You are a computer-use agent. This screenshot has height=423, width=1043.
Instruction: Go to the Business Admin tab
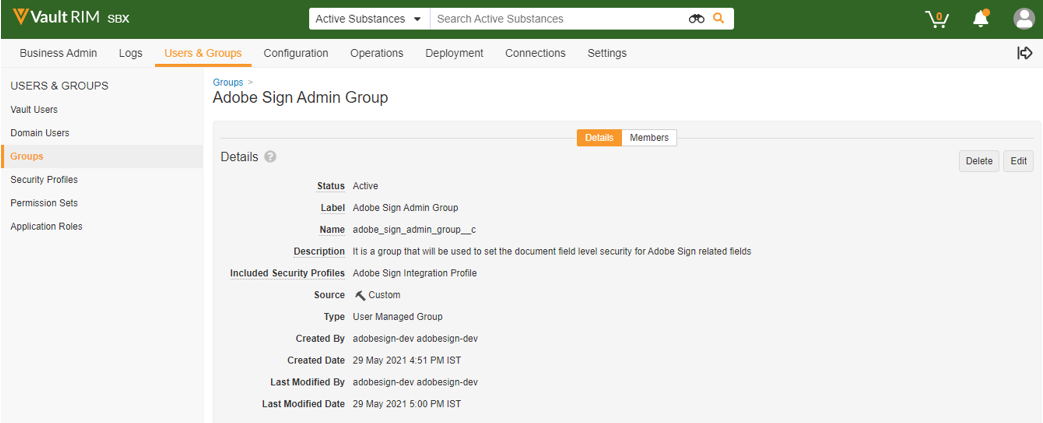pyautogui.click(x=59, y=53)
